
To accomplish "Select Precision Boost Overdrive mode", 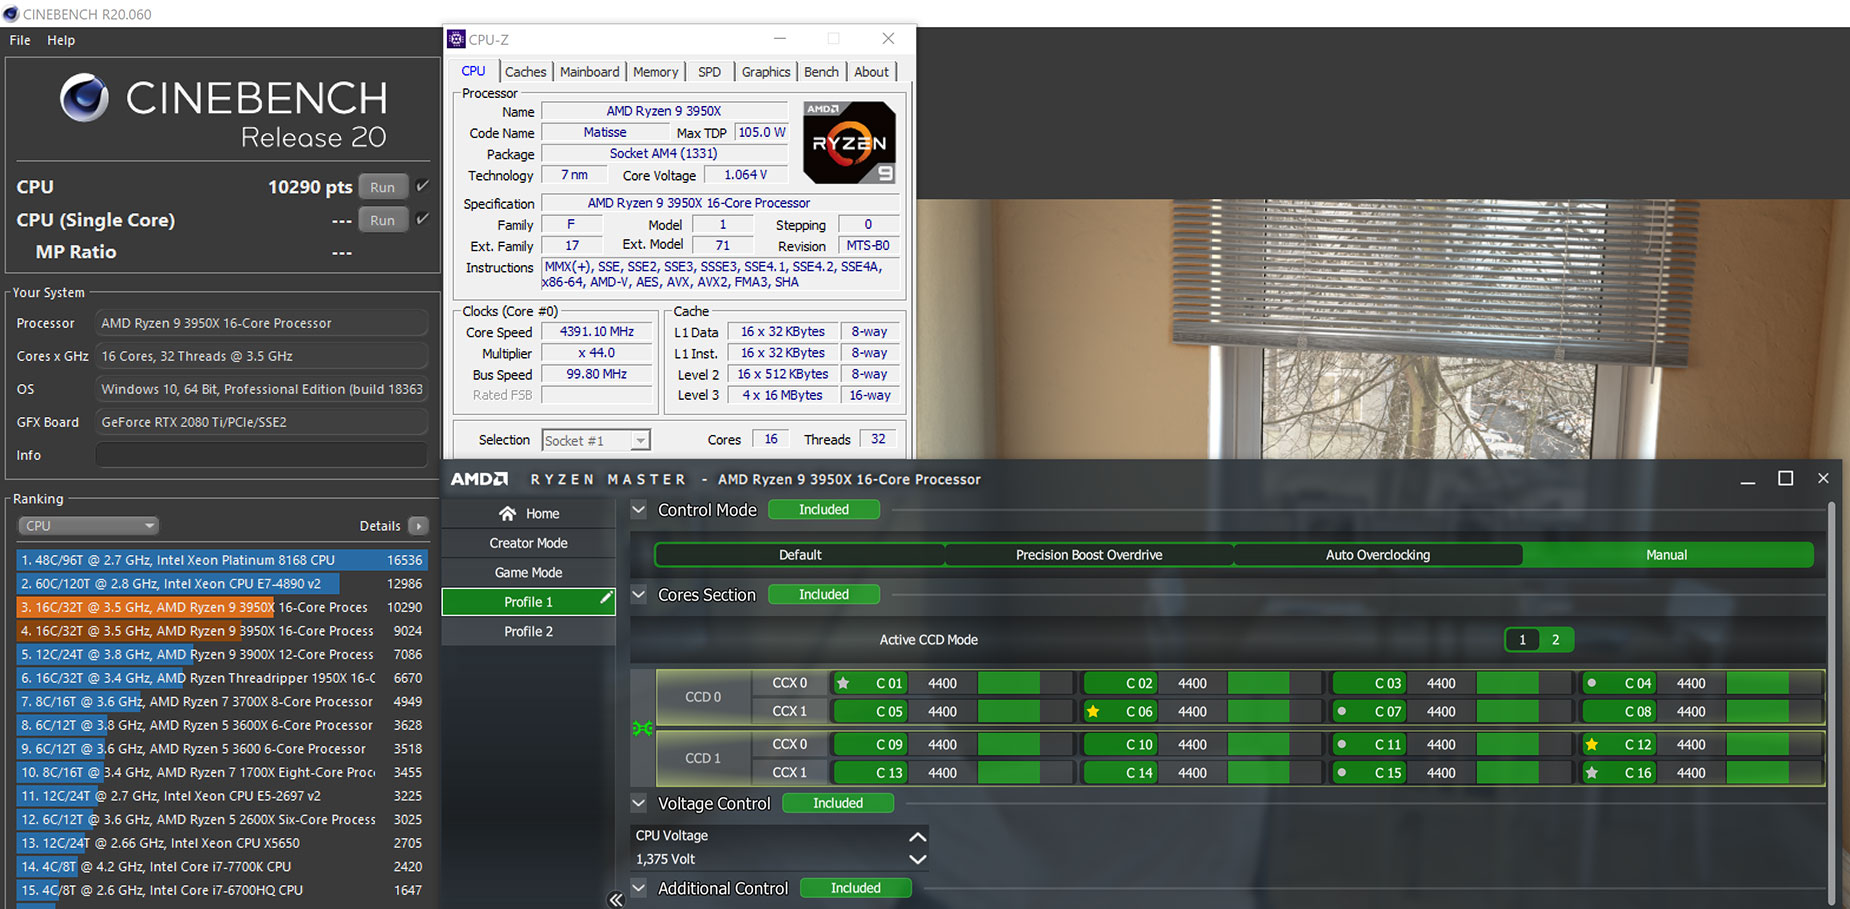I will tap(1089, 555).
